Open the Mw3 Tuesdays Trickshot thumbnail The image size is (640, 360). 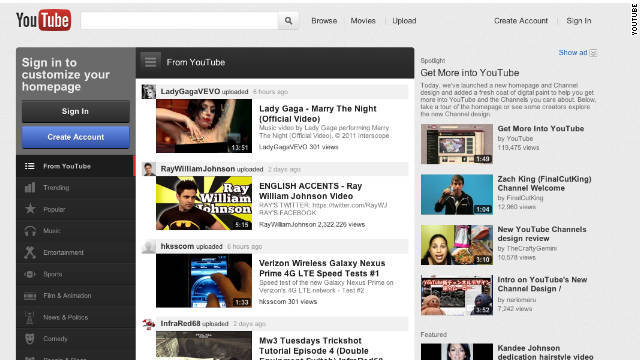click(x=204, y=346)
